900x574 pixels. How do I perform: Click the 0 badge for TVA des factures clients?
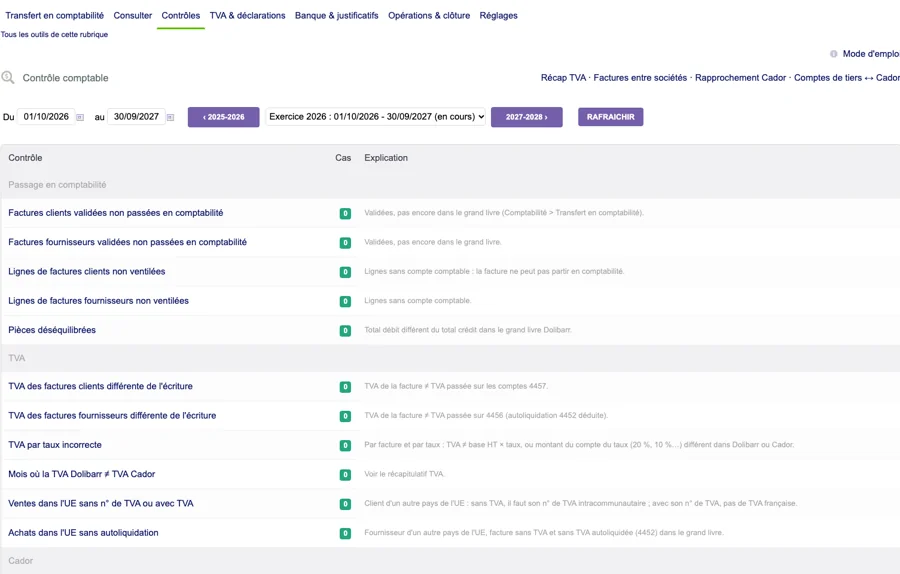[x=345, y=387]
